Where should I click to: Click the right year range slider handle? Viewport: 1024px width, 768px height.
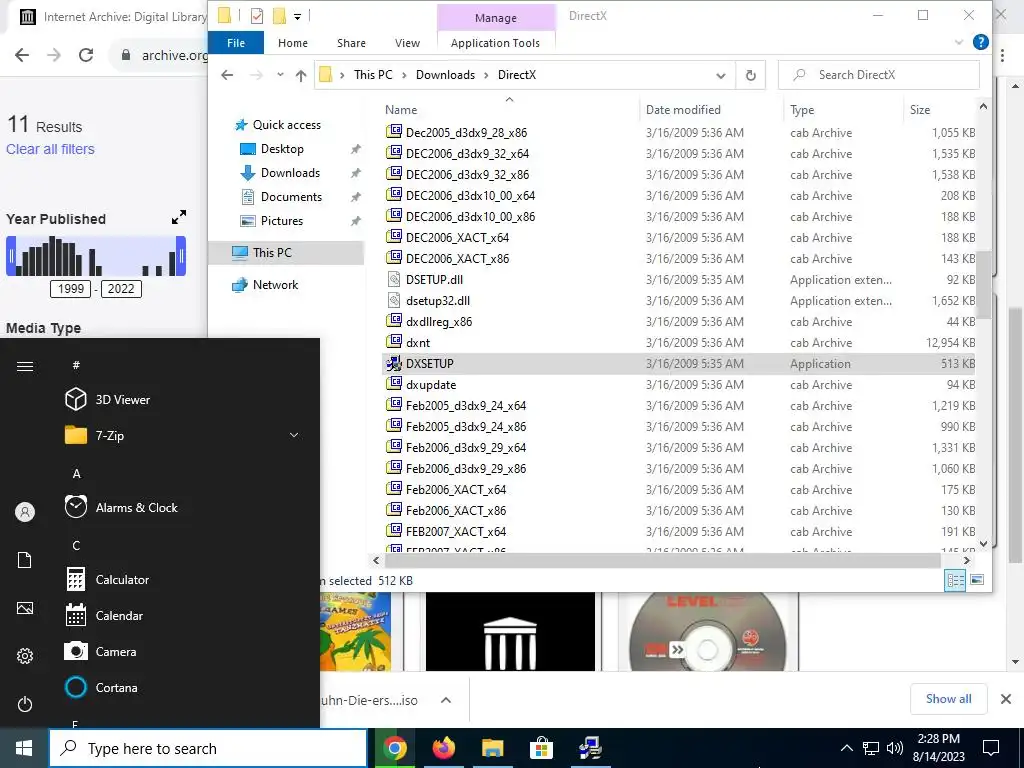[181, 256]
